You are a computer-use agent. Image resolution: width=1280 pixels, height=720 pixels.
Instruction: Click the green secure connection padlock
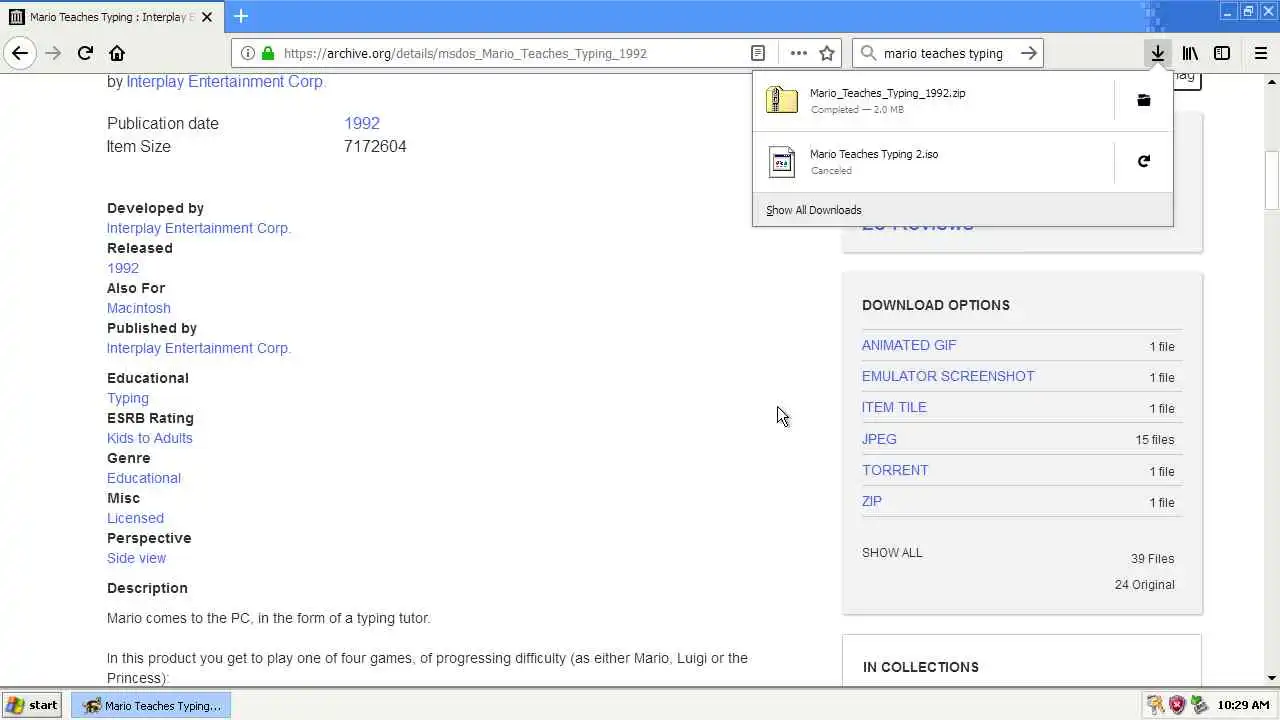(x=267, y=53)
